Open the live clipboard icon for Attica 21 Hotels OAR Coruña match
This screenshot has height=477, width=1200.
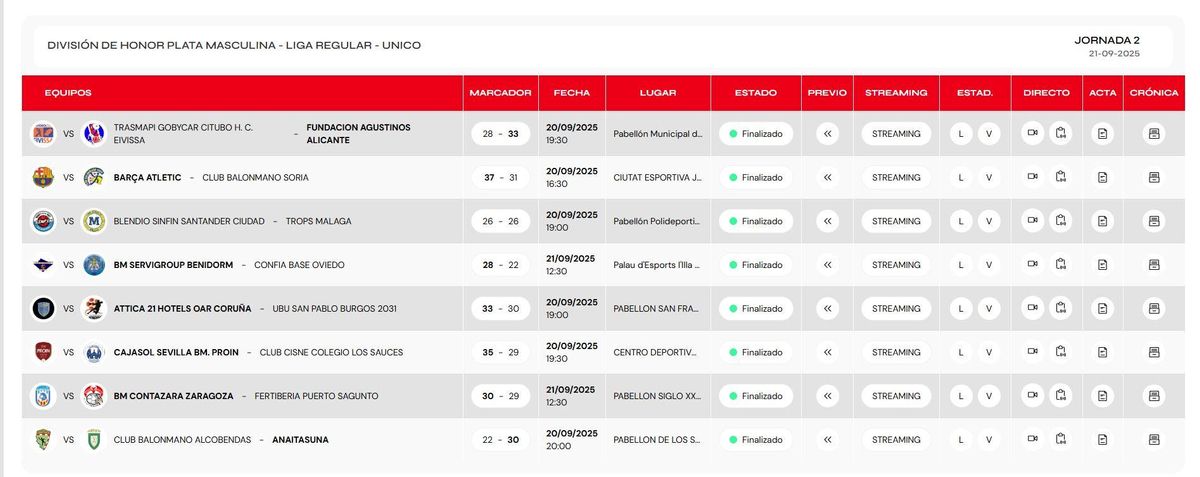coord(1061,308)
